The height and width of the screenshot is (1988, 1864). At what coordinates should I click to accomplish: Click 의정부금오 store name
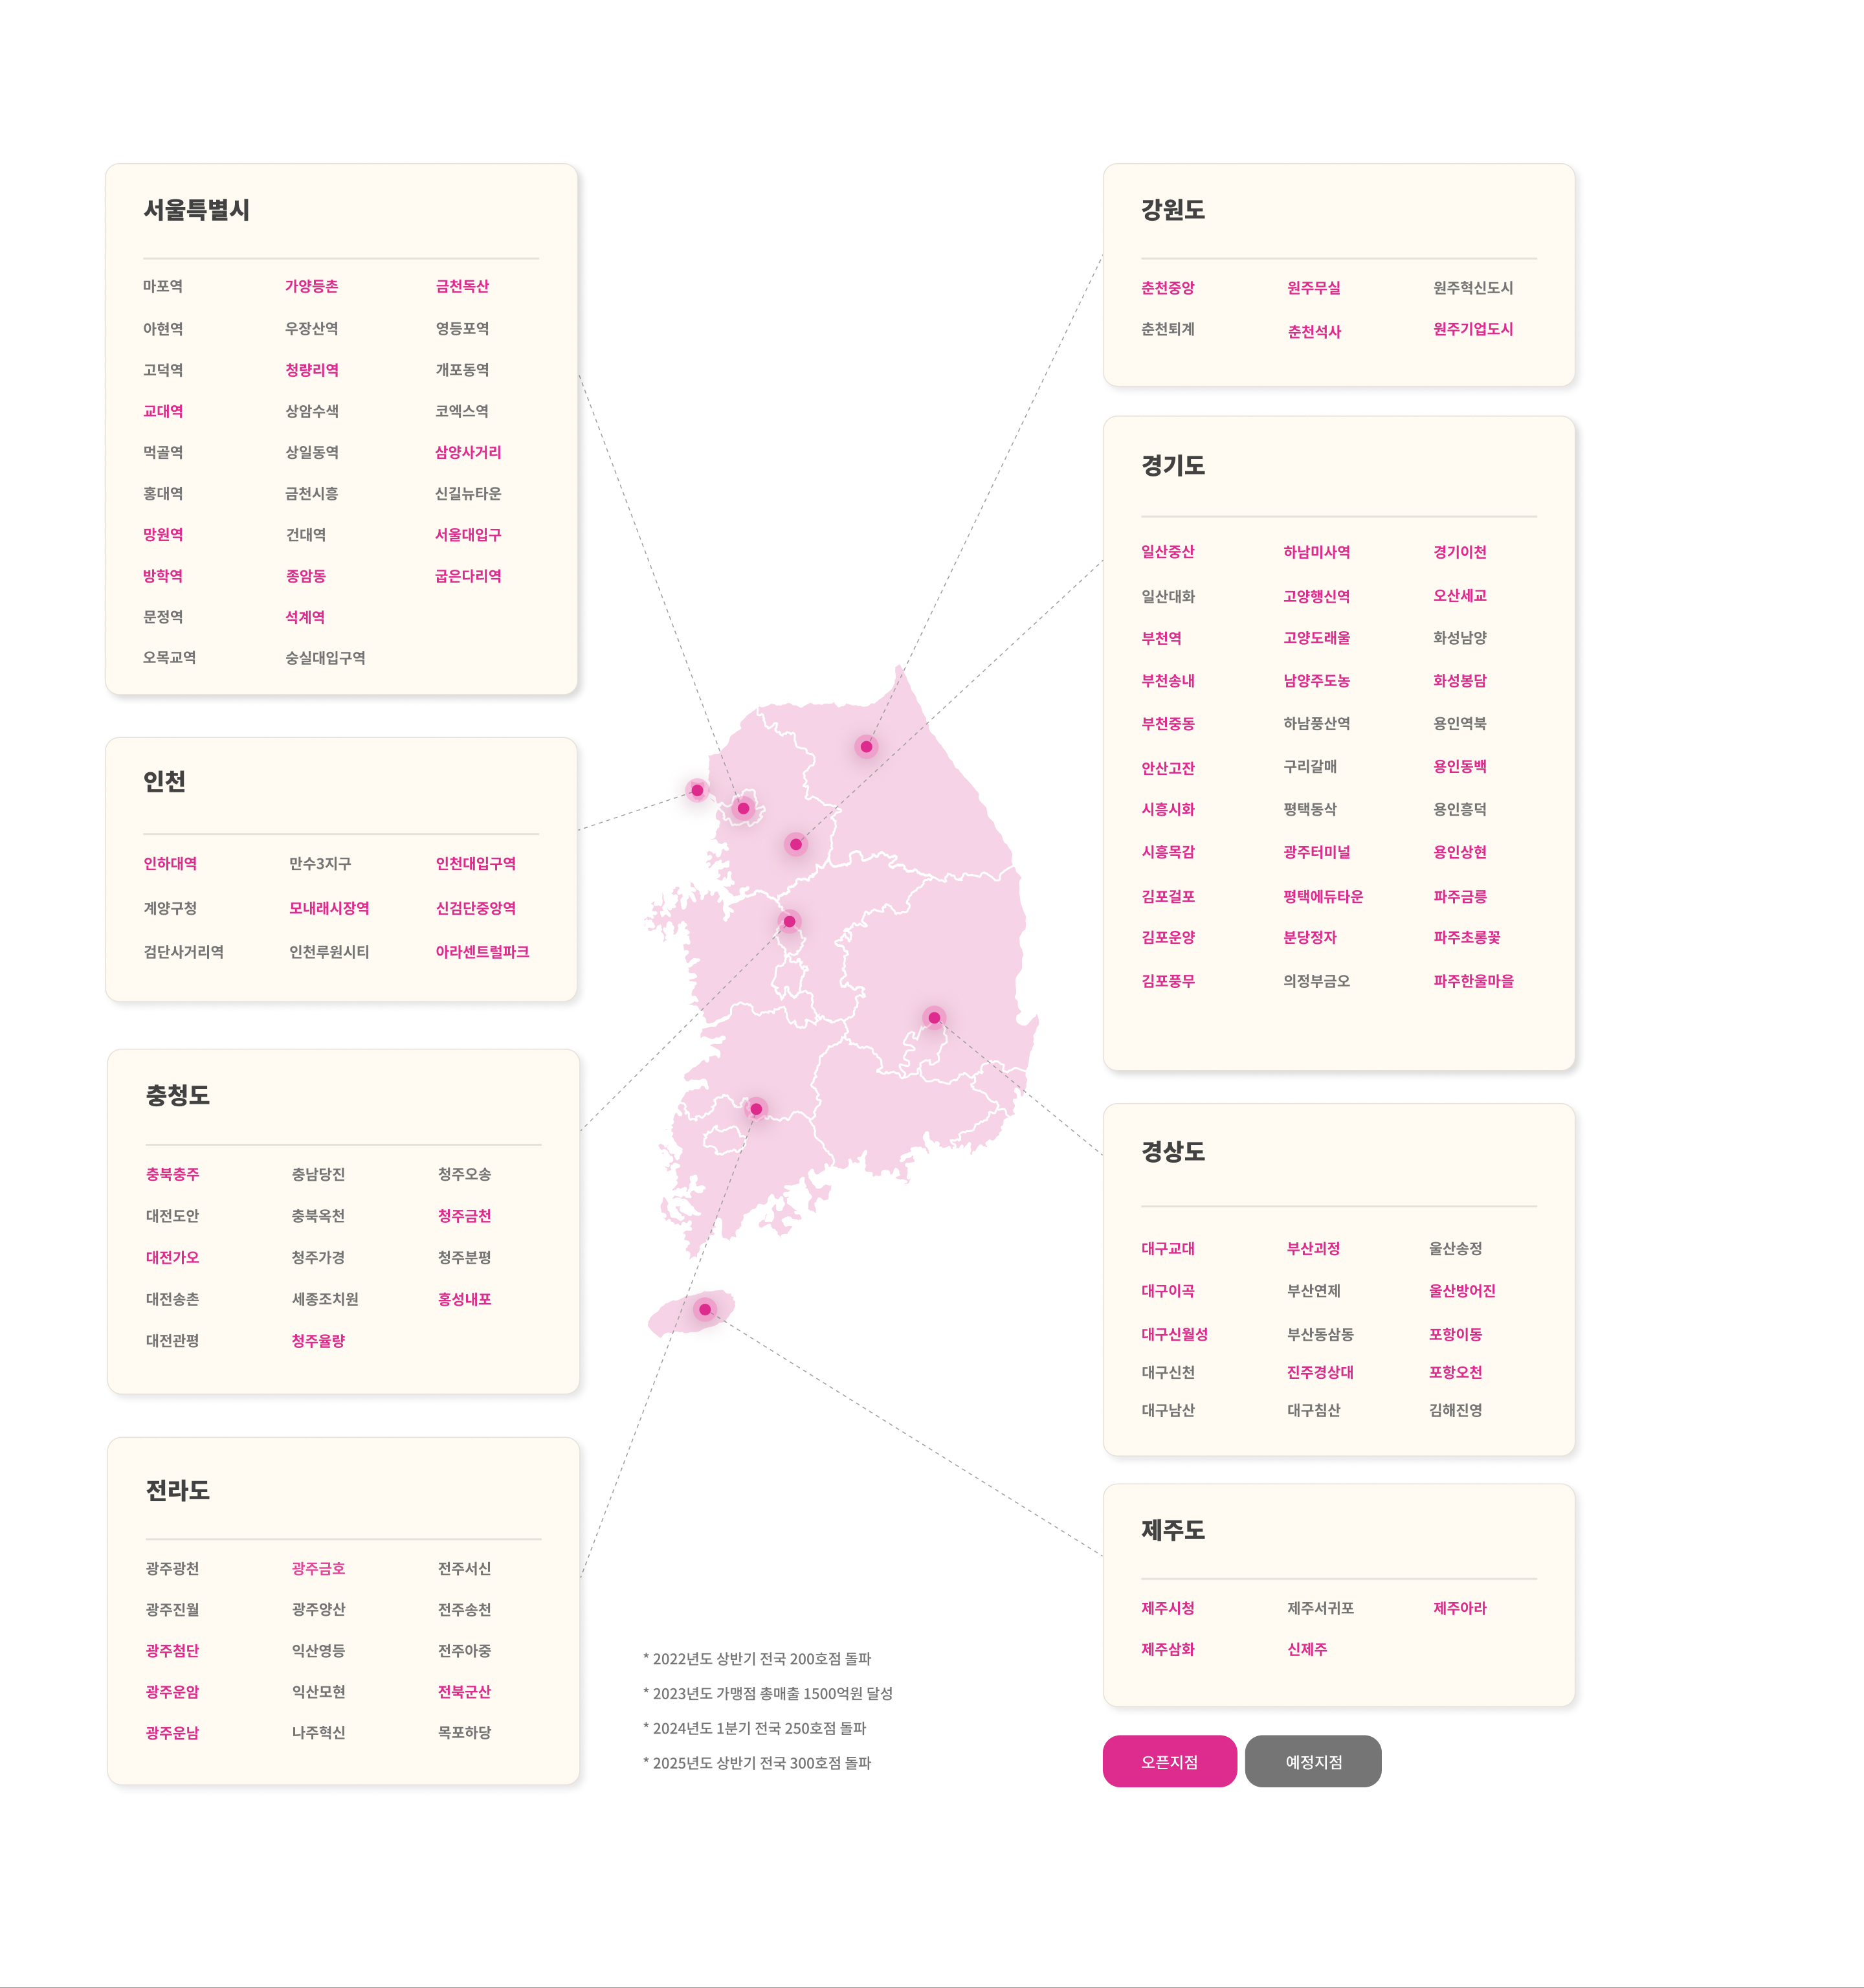1317,981
